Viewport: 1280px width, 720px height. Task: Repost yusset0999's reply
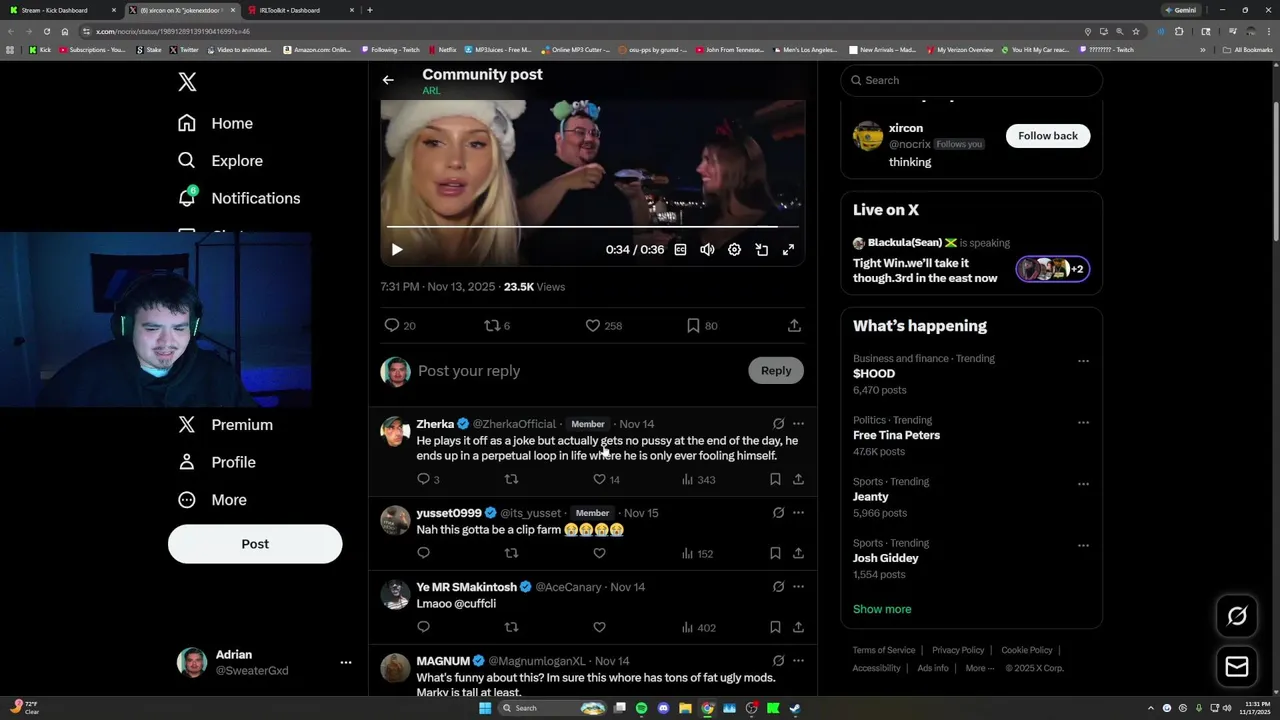point(511,553)
